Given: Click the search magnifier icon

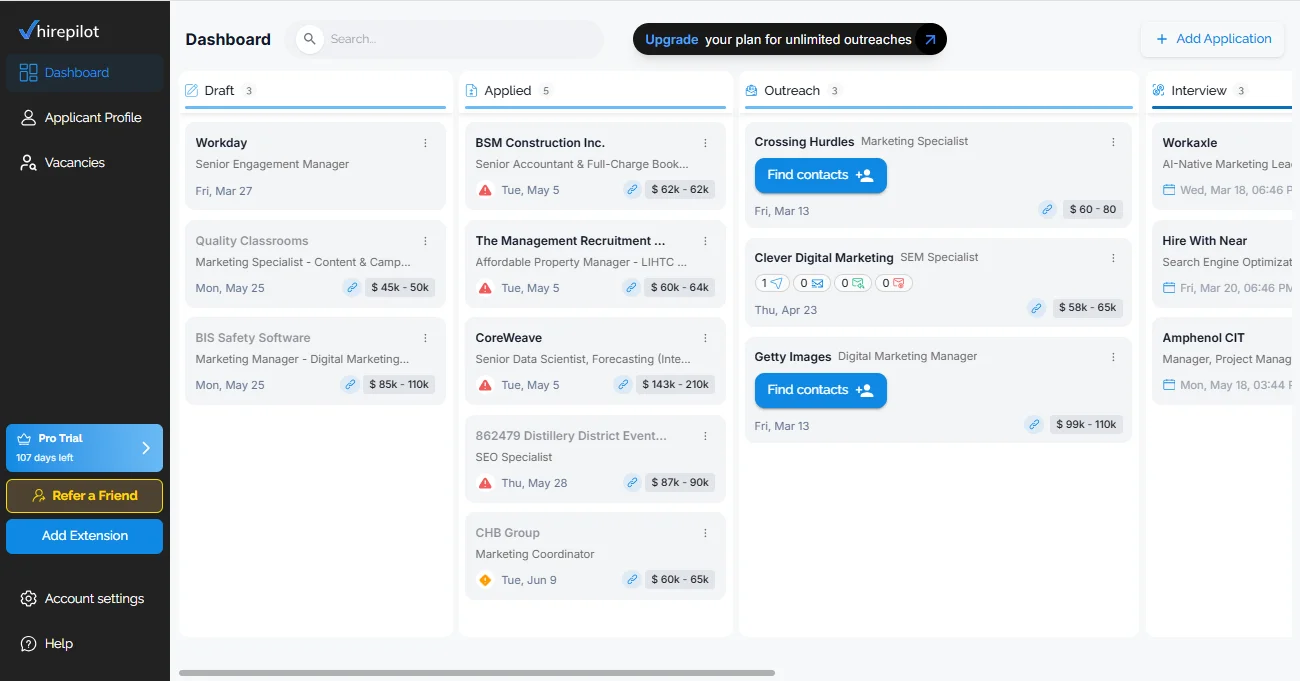Looking at the screenshot, I should pos(310,39).
